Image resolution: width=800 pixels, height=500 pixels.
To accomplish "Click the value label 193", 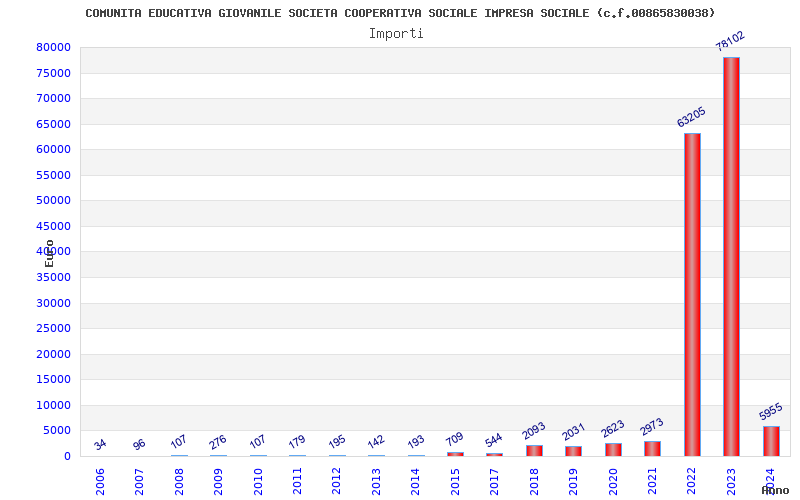I will pos(416,441).
